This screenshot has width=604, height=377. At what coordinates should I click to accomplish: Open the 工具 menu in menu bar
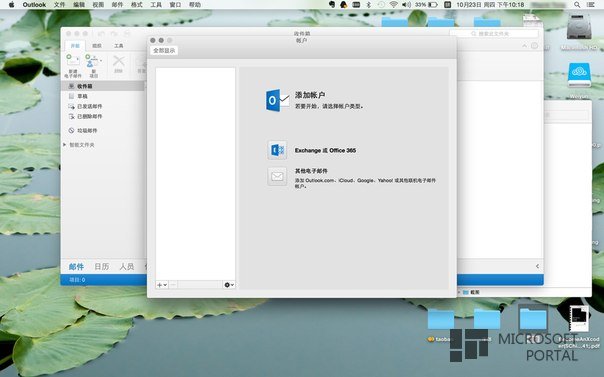pyautogui.click(x=156, y=5)
